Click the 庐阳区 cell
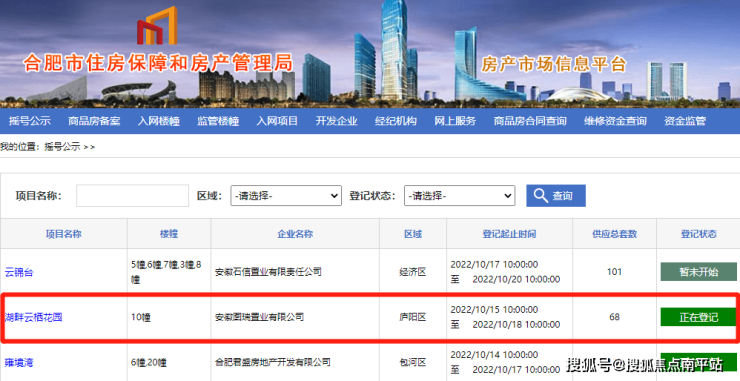740x381 pixels. (413, 317)
